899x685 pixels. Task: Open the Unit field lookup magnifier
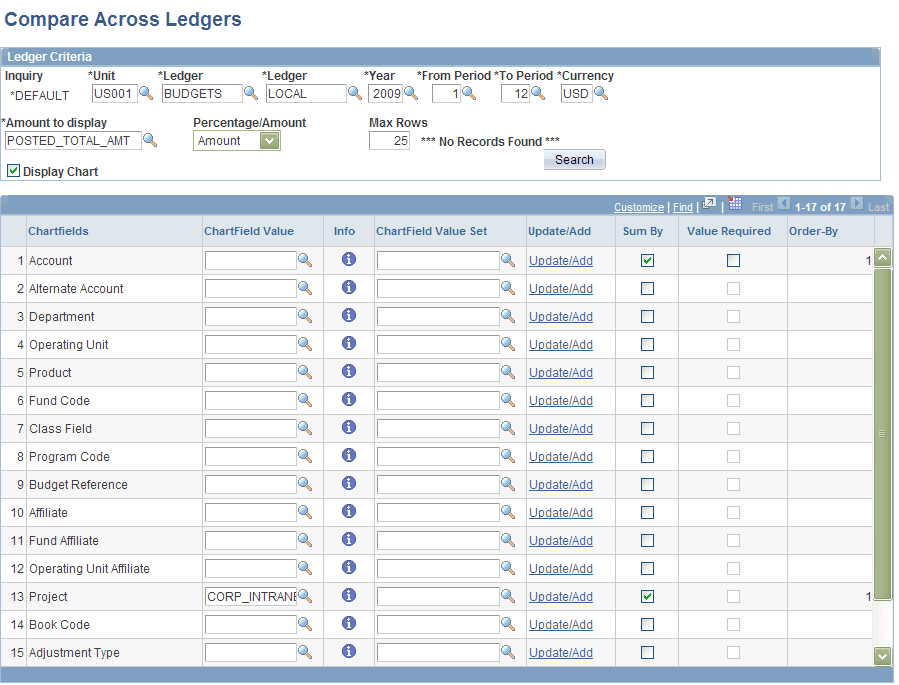[x=143, y=93]
